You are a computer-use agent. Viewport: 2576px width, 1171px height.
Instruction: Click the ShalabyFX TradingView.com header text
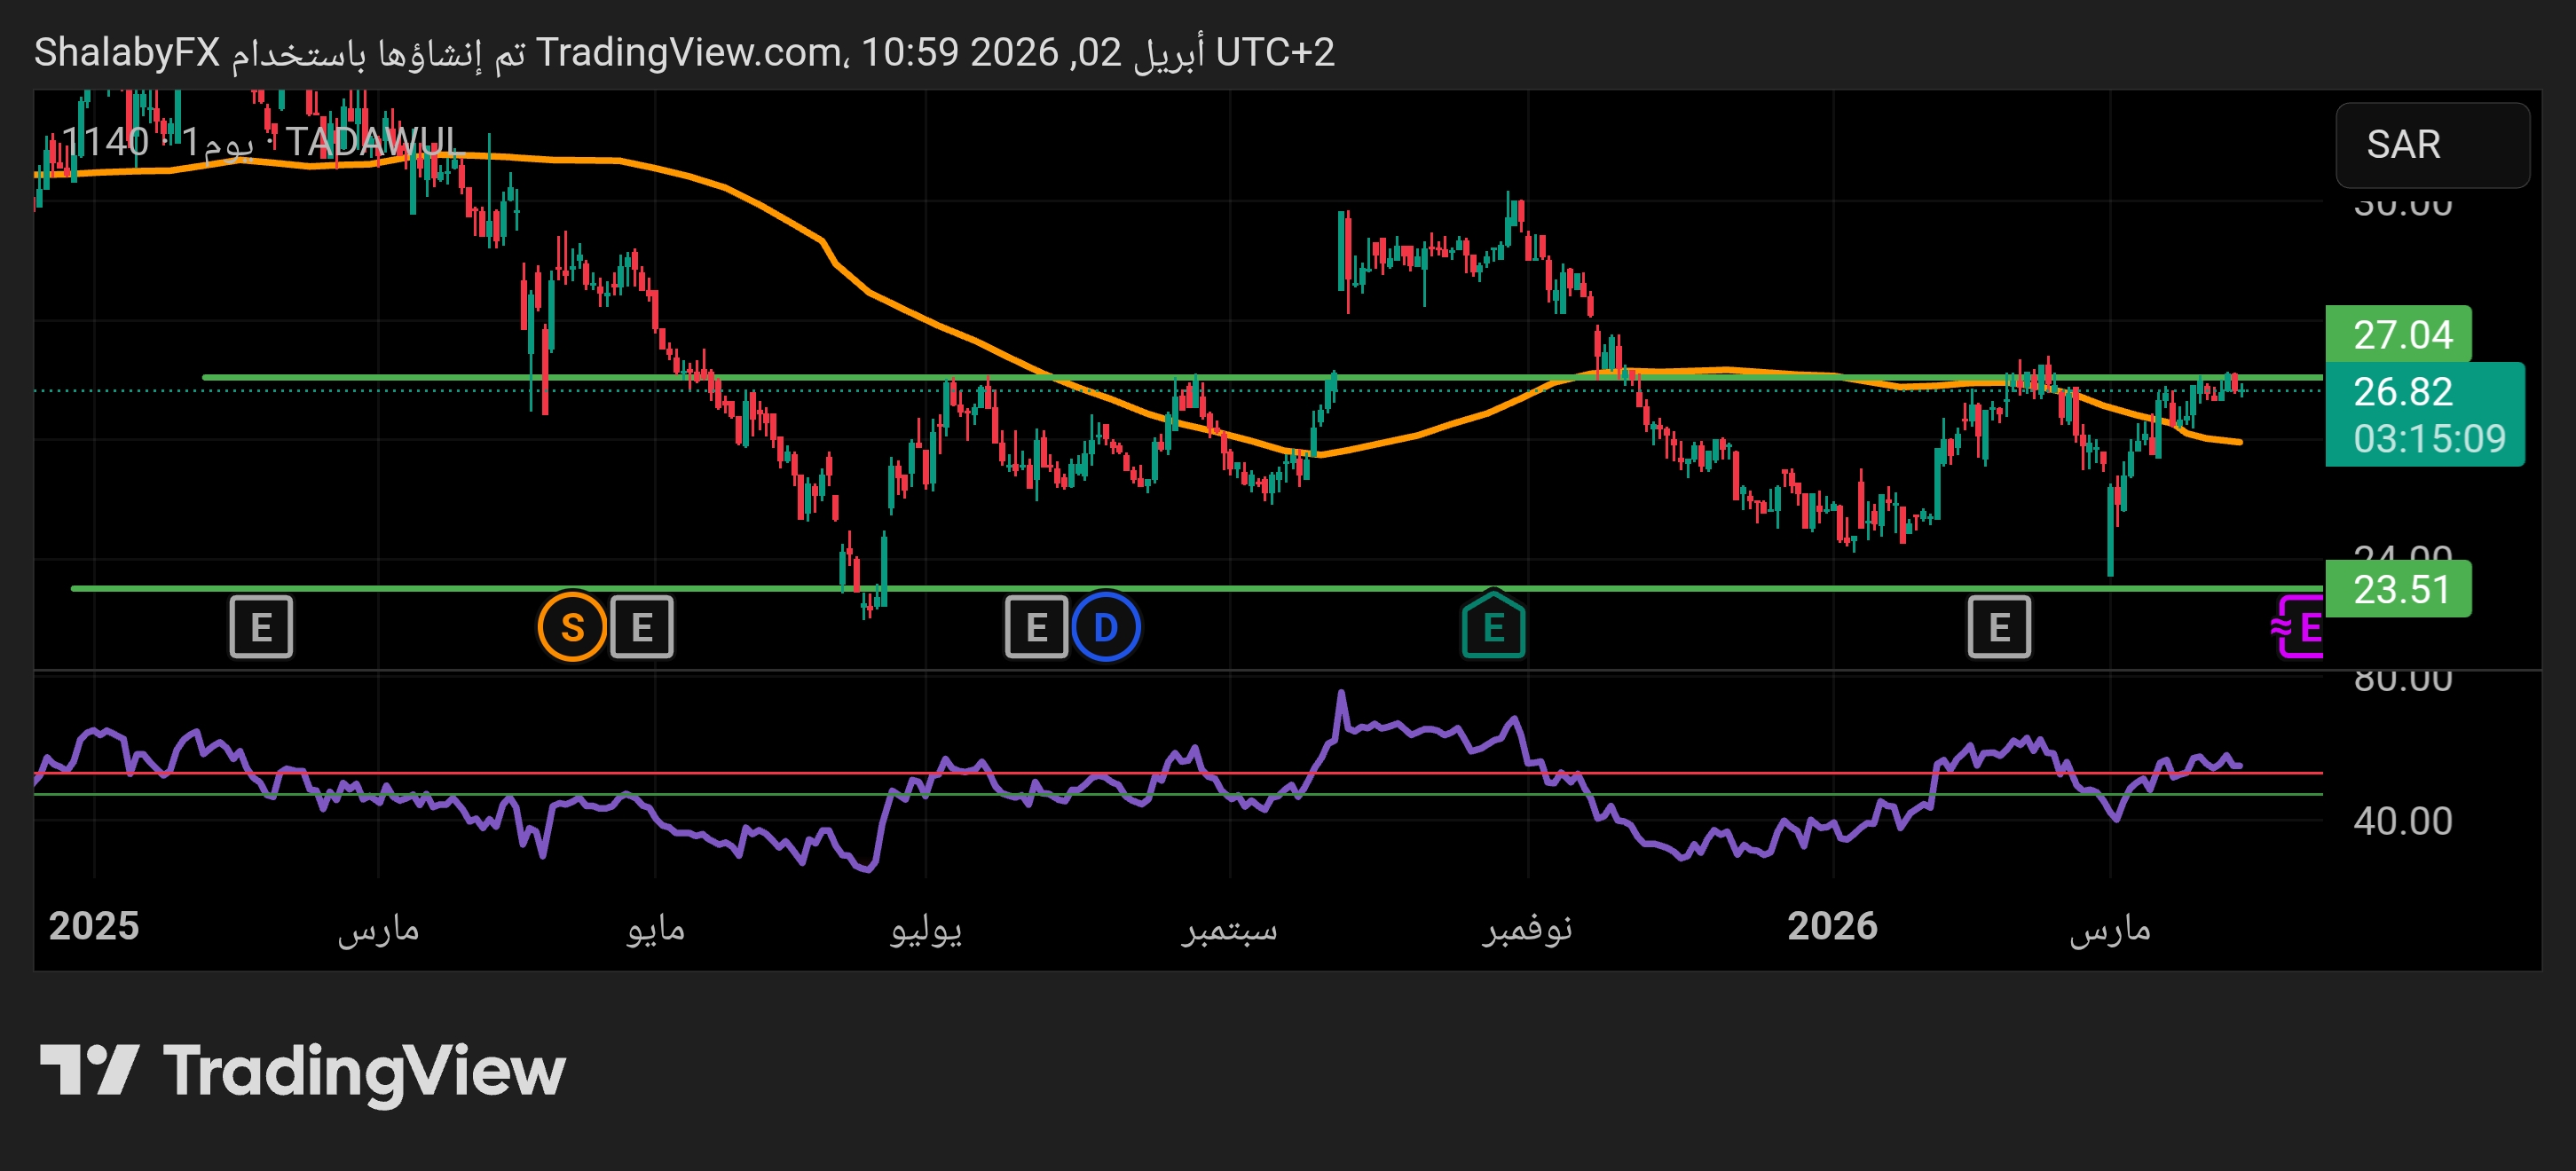pyautogui.click(x=684, y=52)
